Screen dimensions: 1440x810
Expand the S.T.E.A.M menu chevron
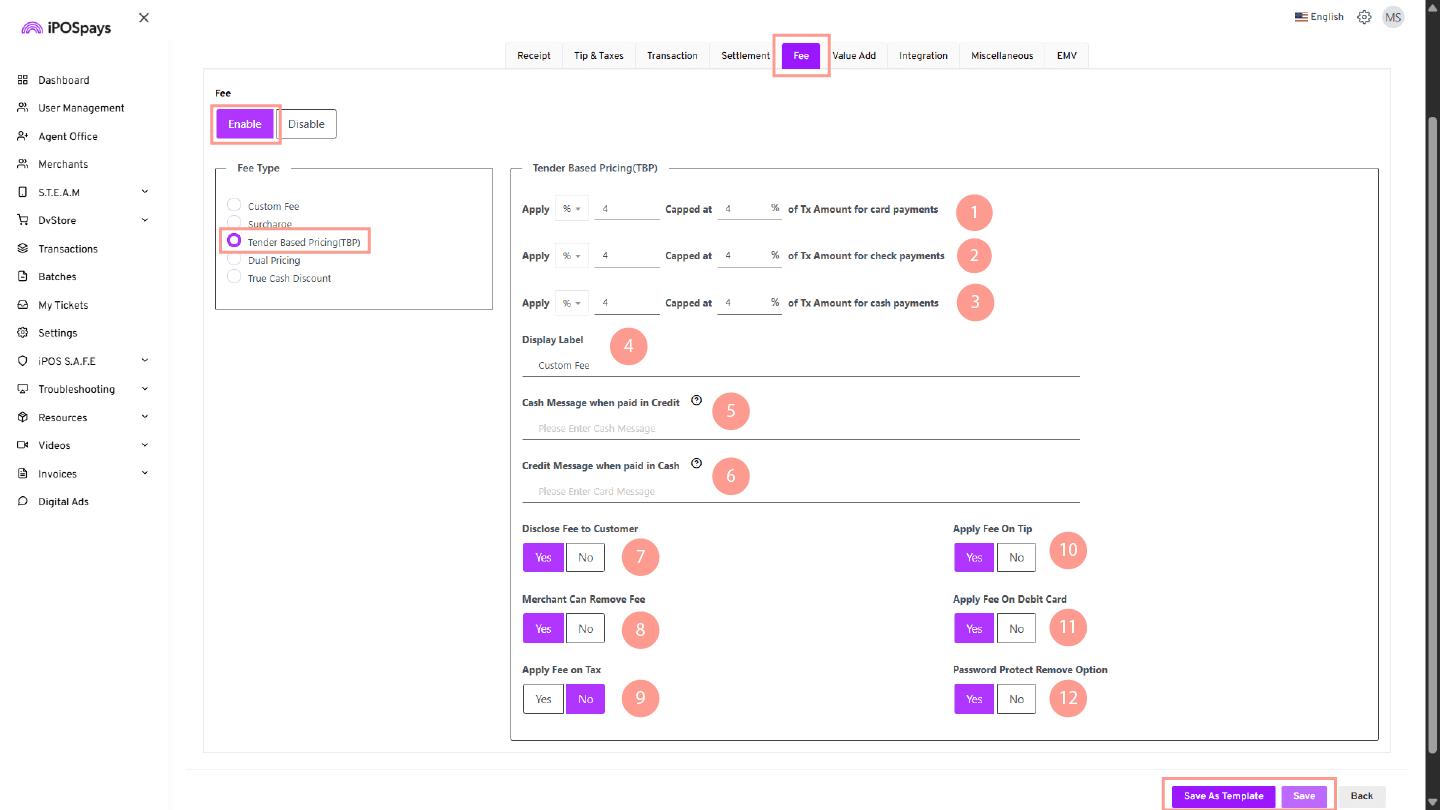(x=145, y=192)
